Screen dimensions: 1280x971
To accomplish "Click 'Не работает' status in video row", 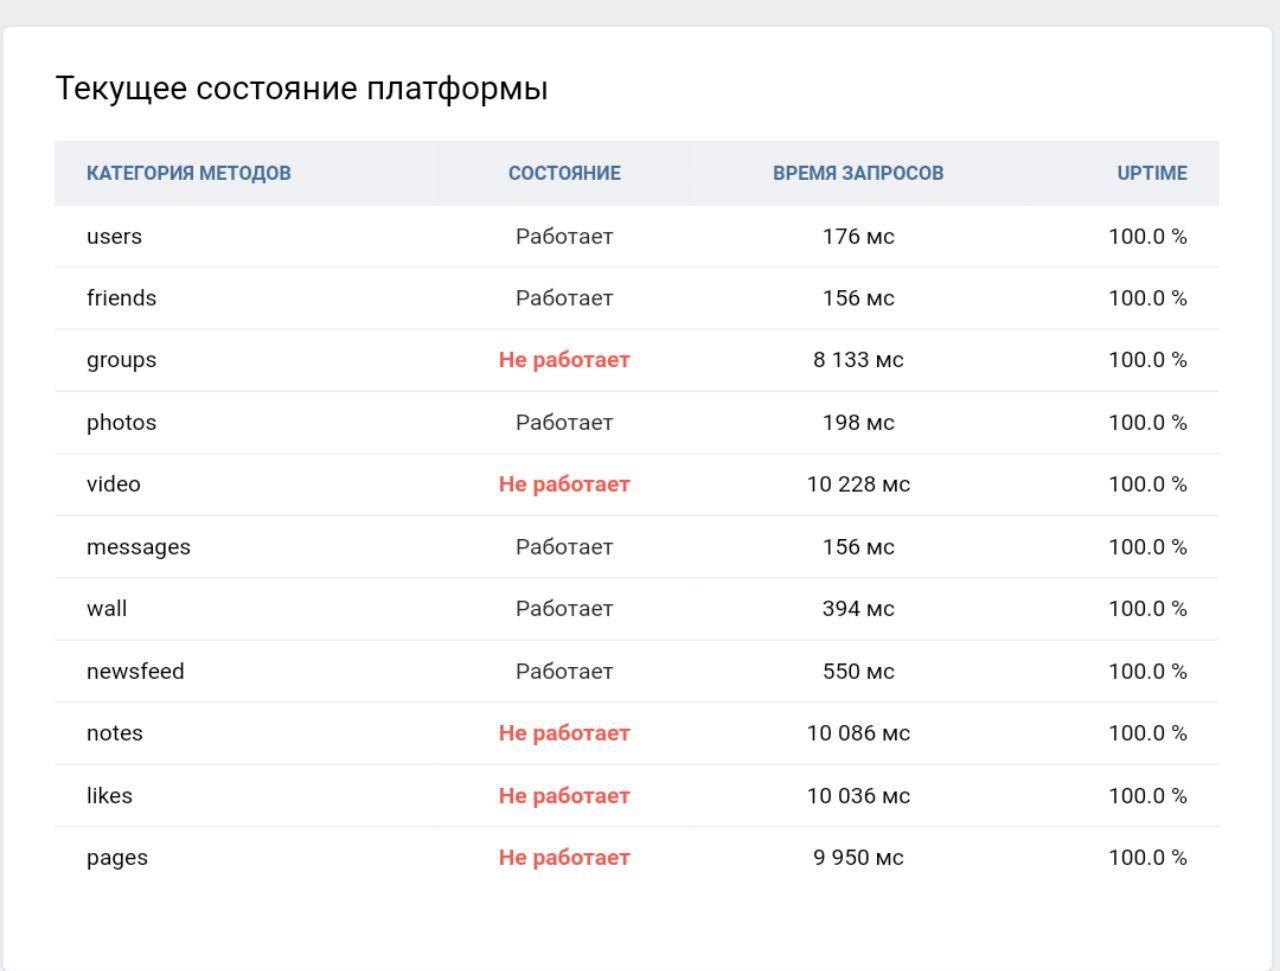I will 564,484.
